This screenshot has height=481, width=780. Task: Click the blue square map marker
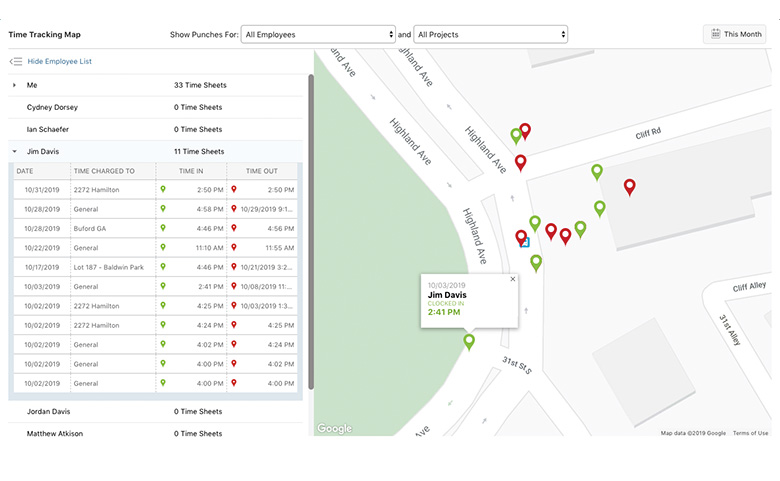[525, 243]
